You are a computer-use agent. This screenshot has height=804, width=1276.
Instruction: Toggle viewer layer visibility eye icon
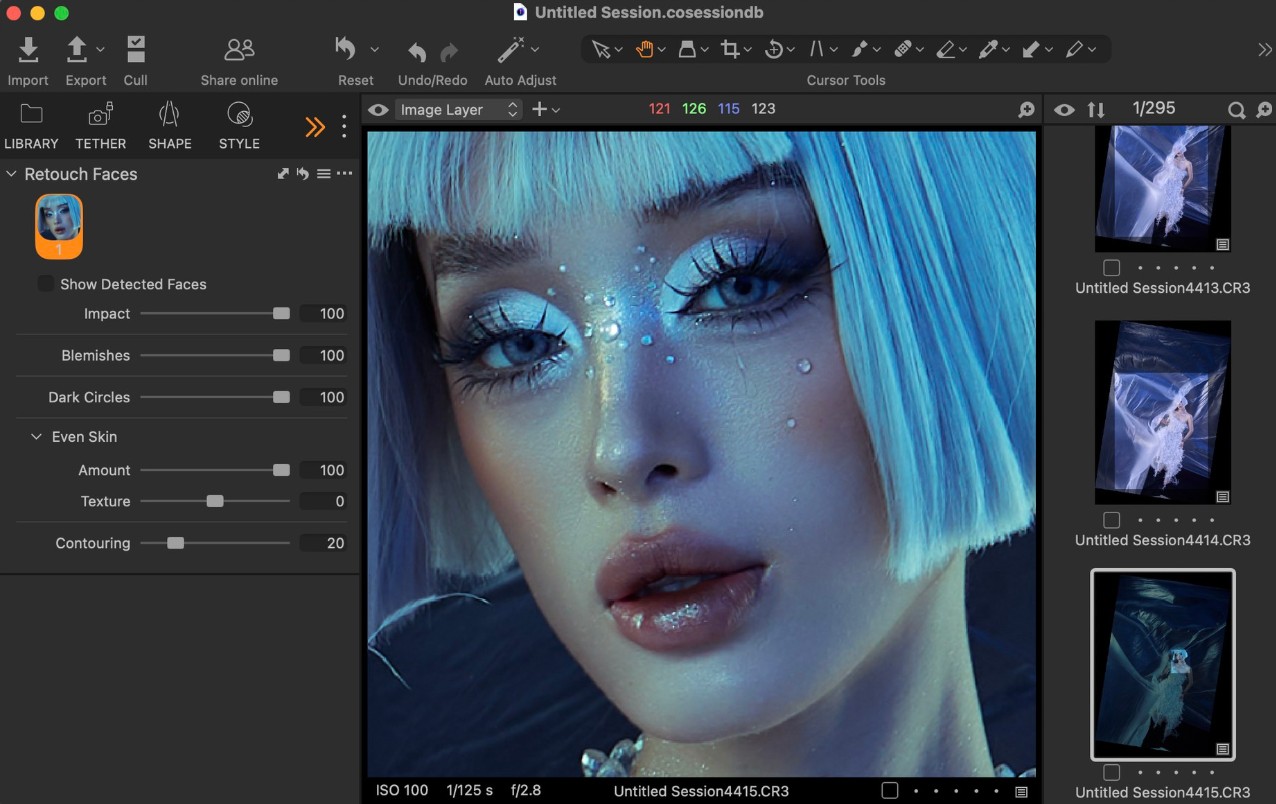coord(378,110)
